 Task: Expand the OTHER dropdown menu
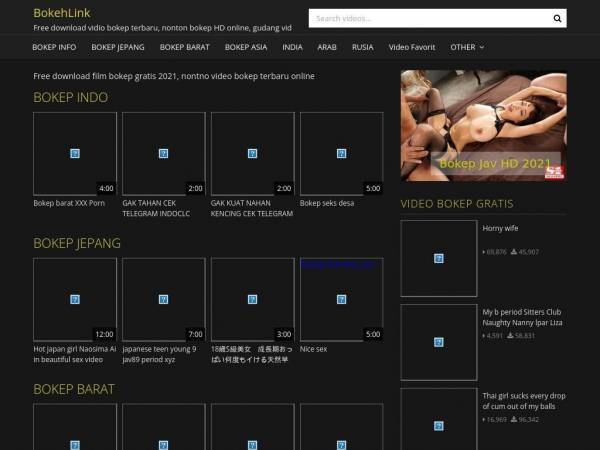(x=467, y=47)
